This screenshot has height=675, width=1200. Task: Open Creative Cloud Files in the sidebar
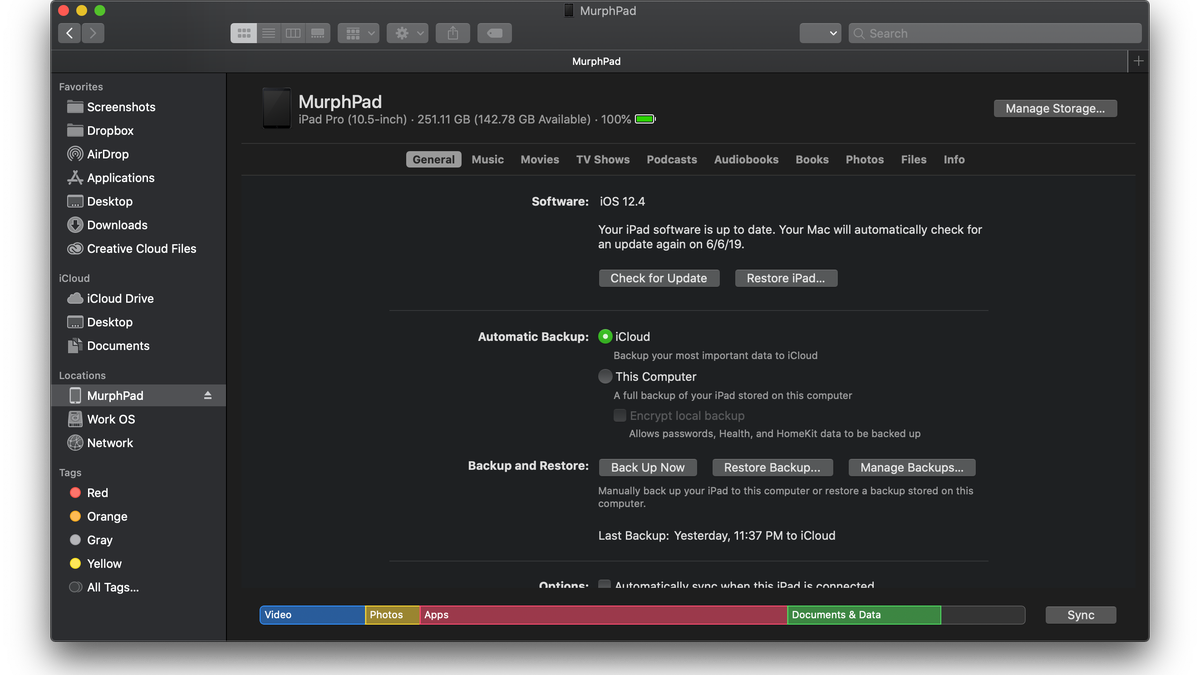click(138, 249)
